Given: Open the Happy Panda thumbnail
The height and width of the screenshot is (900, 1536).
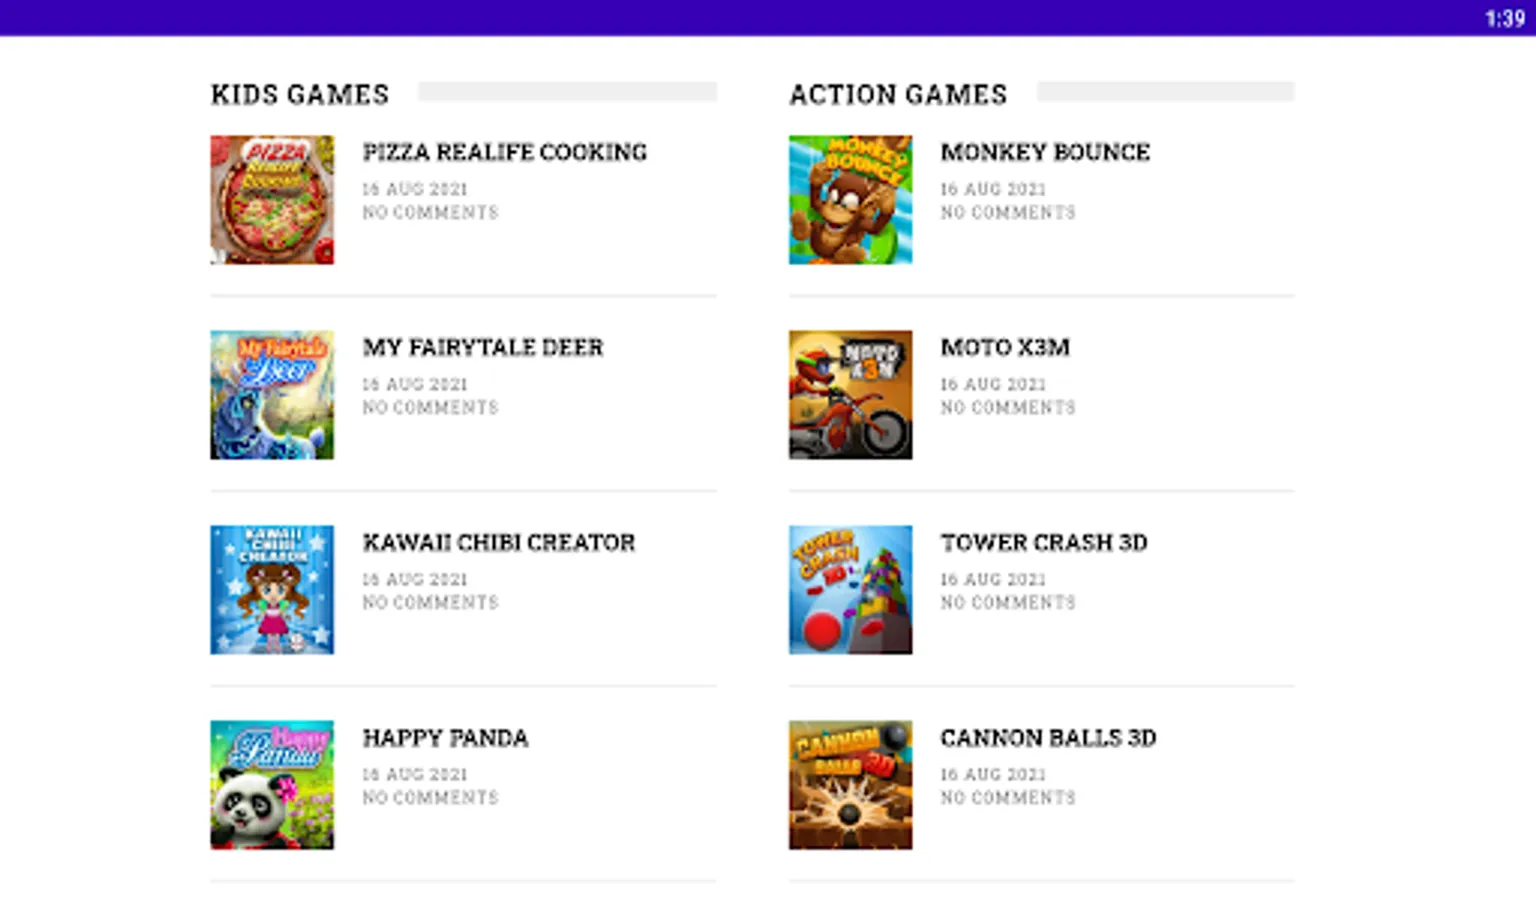Looking at the screenshot, I should coord(271,784).
